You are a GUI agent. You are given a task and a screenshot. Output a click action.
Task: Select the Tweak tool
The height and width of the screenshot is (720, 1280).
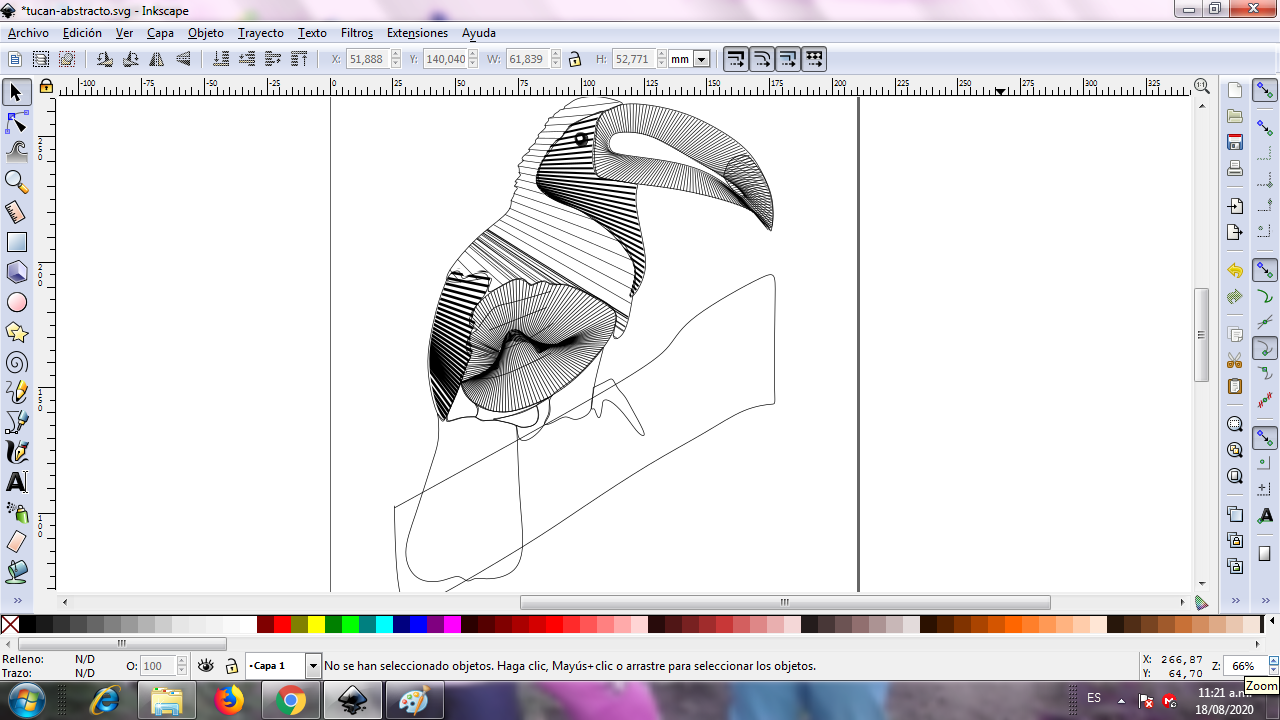pyautogui.click(x=16, y=152)
